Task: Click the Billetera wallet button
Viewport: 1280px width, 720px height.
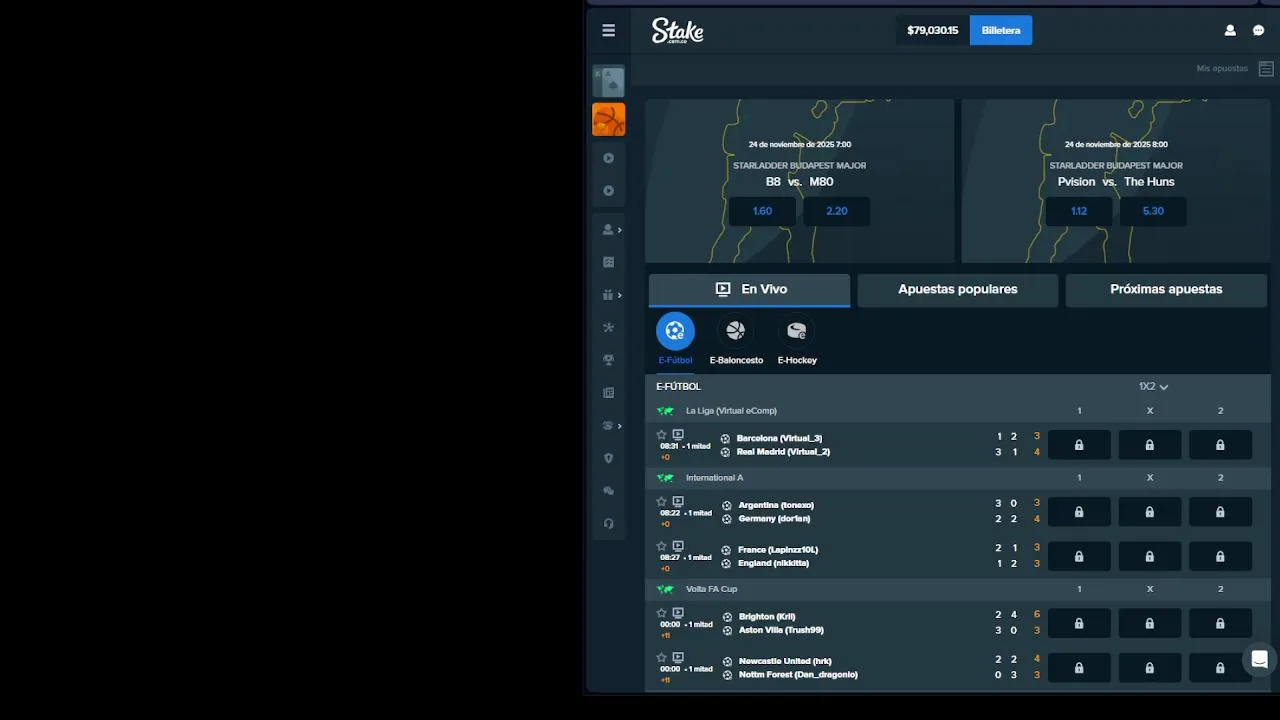Action: click(x=1001, y=30)
